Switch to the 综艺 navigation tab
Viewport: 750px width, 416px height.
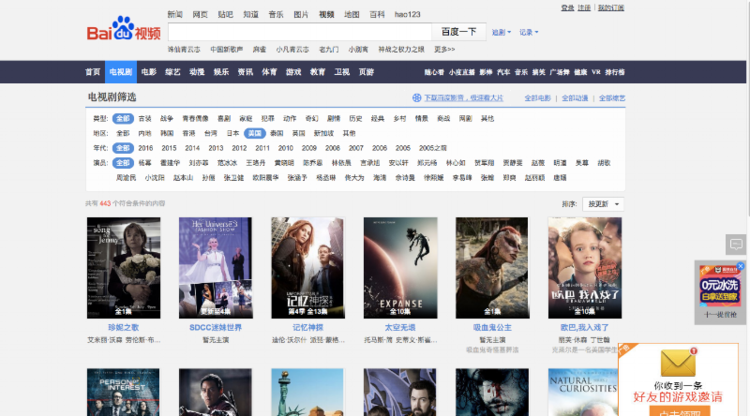tap(173, 72)
